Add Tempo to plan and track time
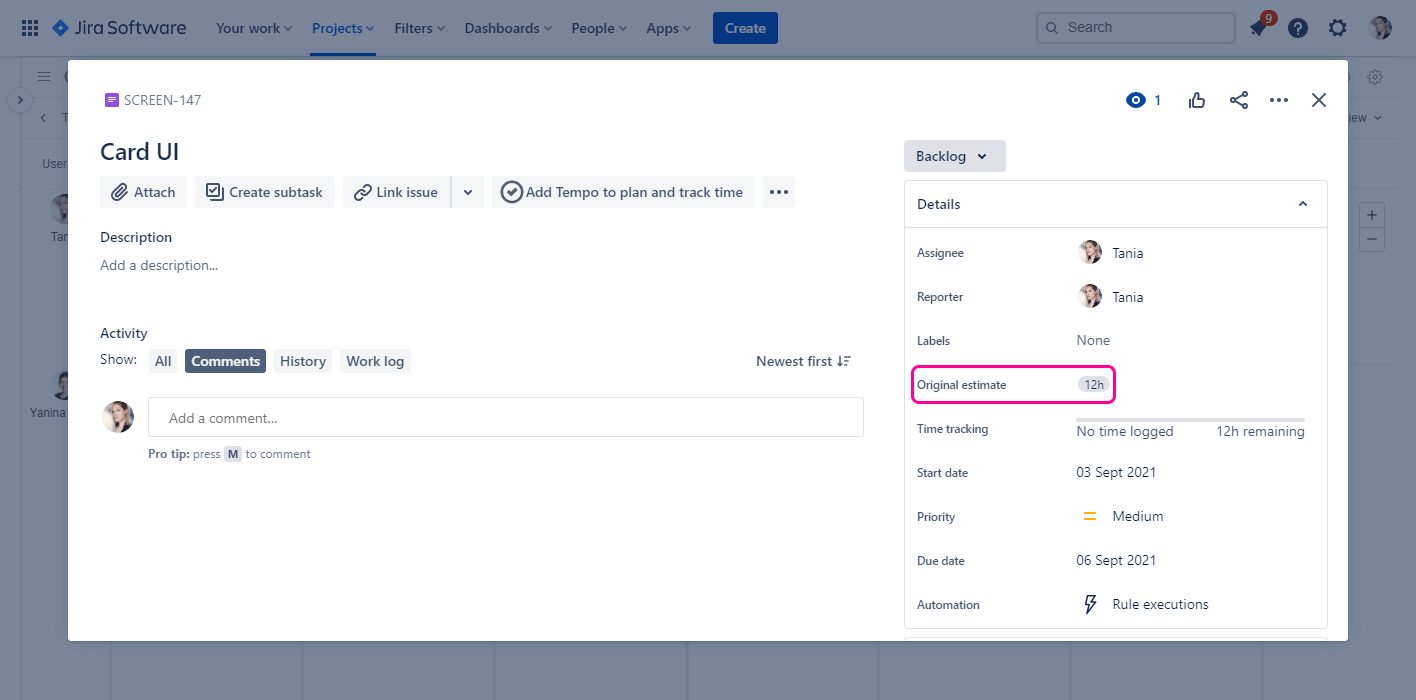Image resolution: width=1416 pixels, height=700 pixels. 623,192
